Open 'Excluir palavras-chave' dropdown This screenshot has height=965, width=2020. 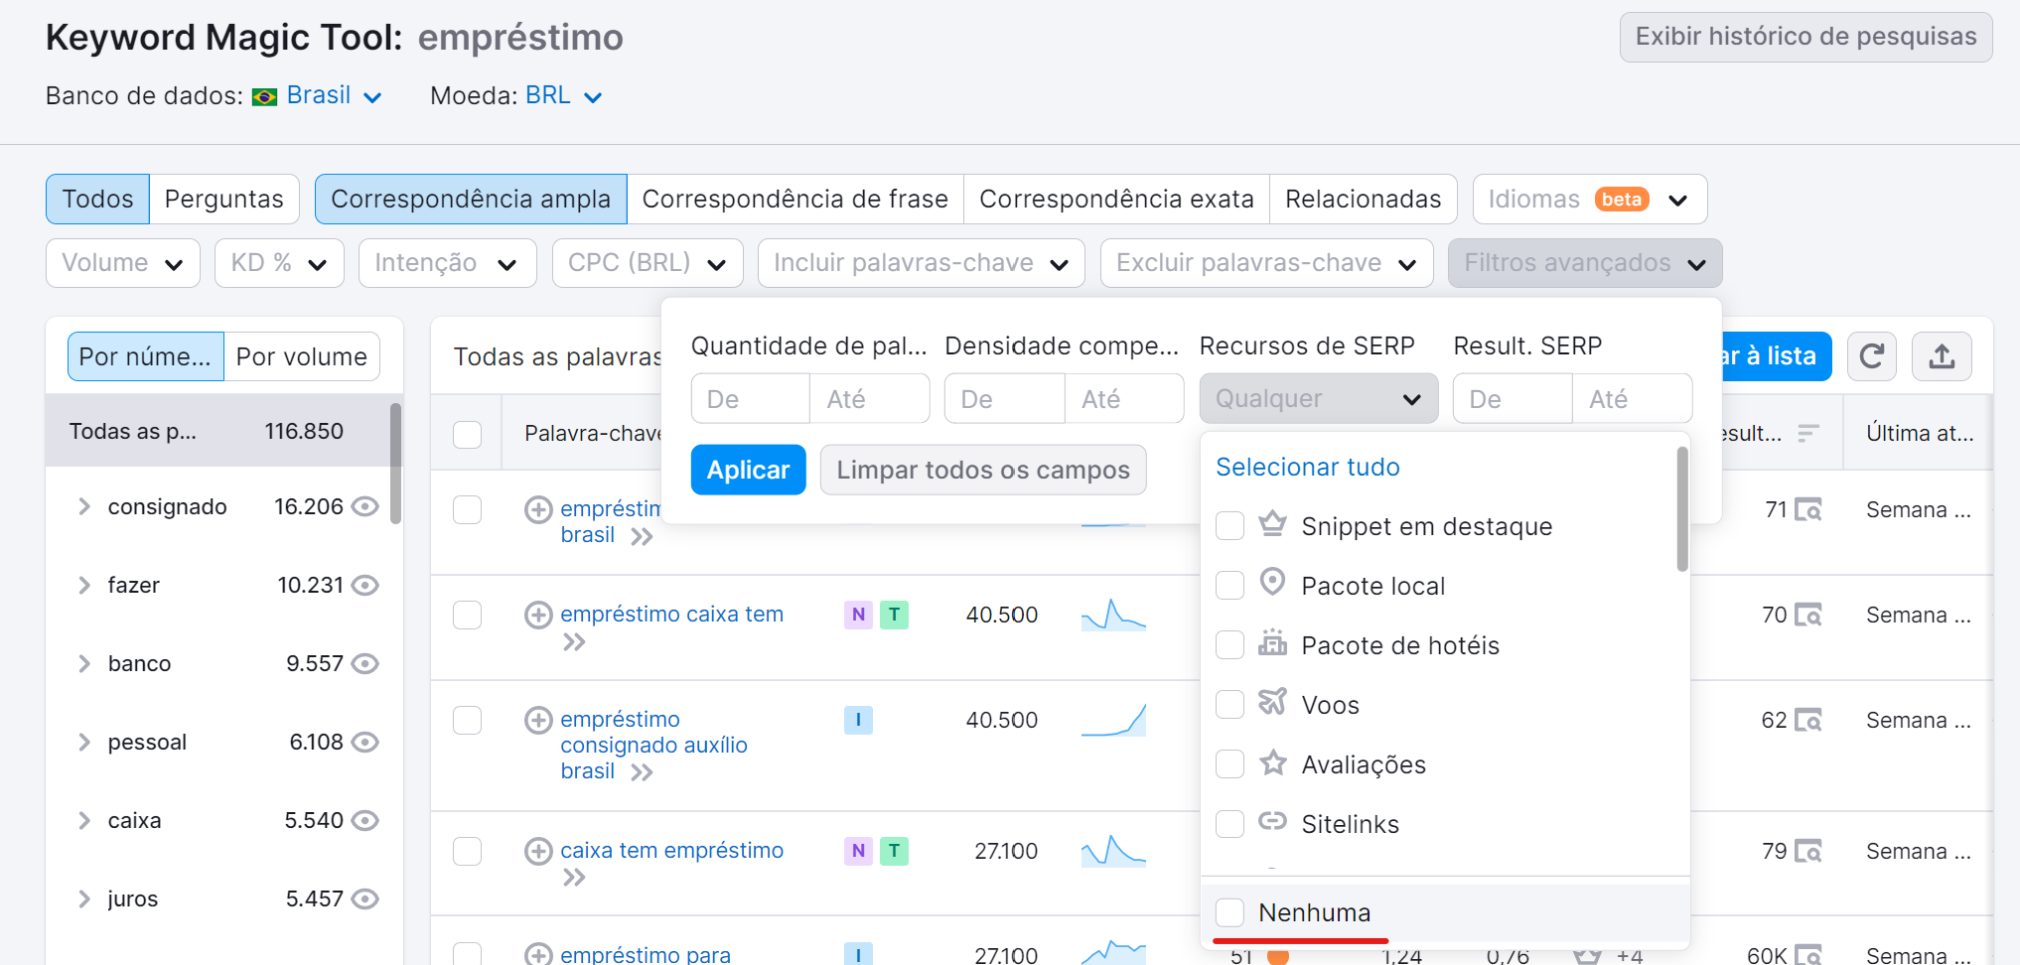point(1266,263)
